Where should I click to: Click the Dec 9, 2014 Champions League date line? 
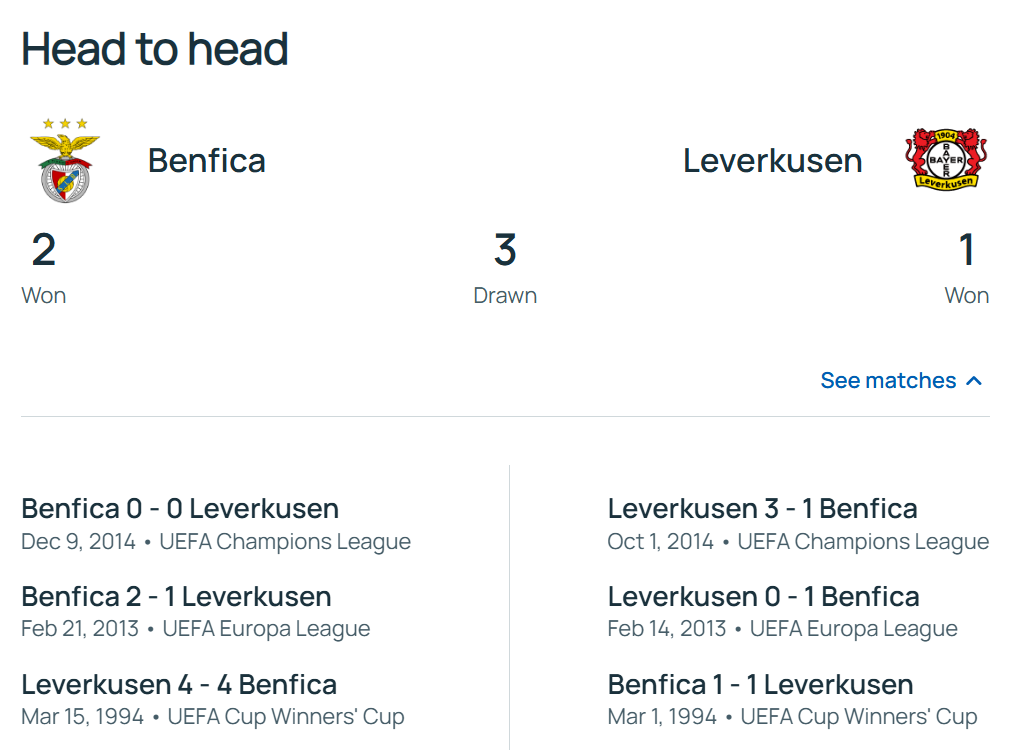tap(216, 542)
